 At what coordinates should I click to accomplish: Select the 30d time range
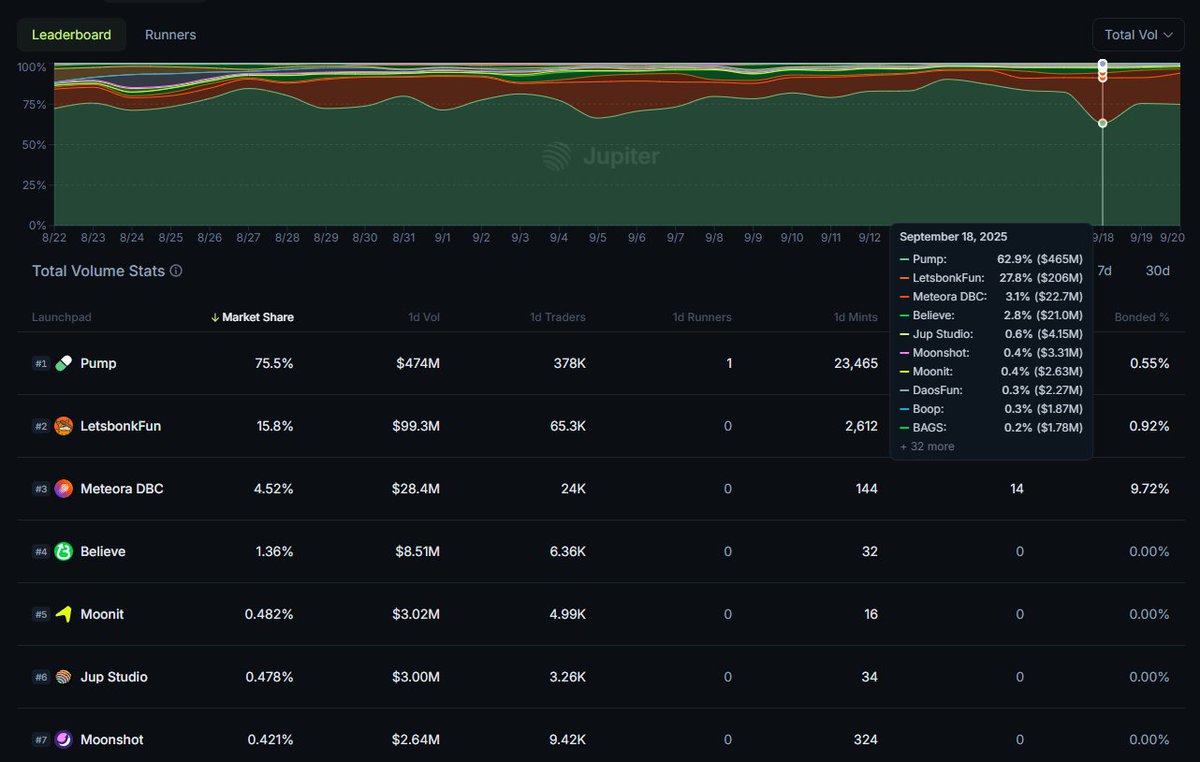tap(1157, 271)
